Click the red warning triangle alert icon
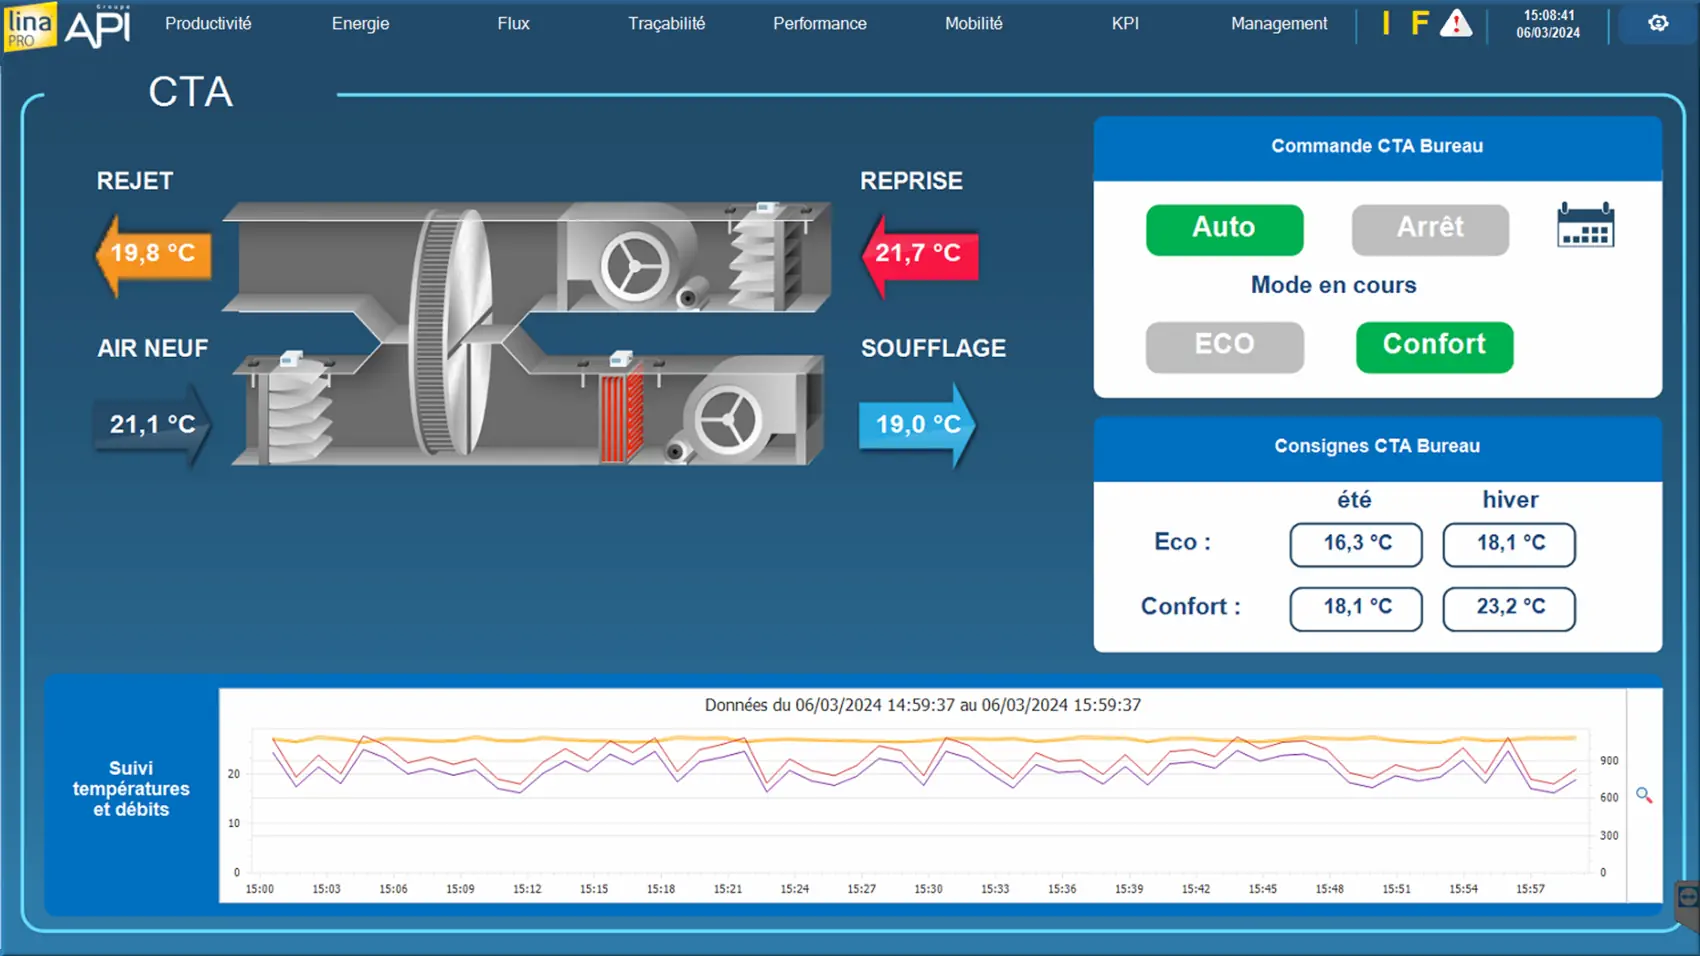 (x=1456, y=23)
